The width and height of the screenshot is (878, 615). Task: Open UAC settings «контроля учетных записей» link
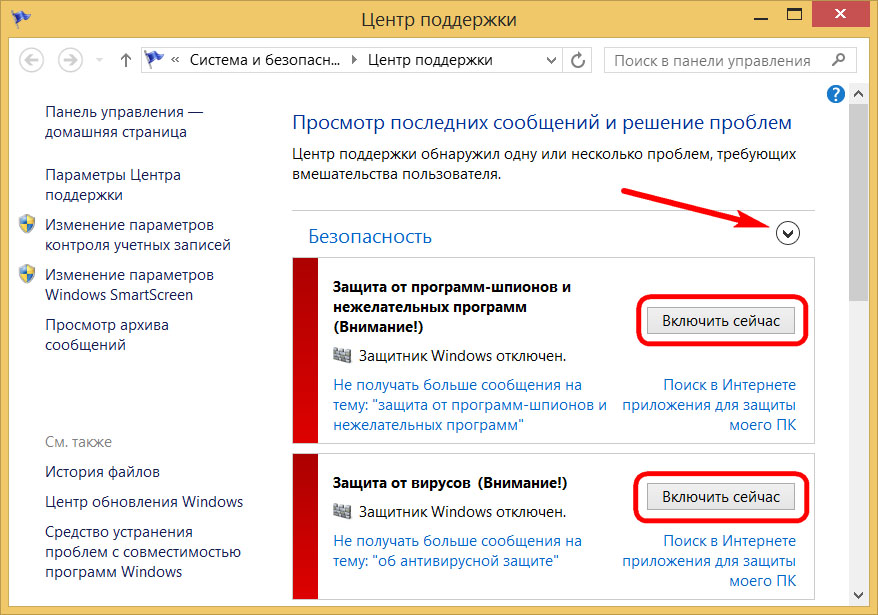click(138, 235)
